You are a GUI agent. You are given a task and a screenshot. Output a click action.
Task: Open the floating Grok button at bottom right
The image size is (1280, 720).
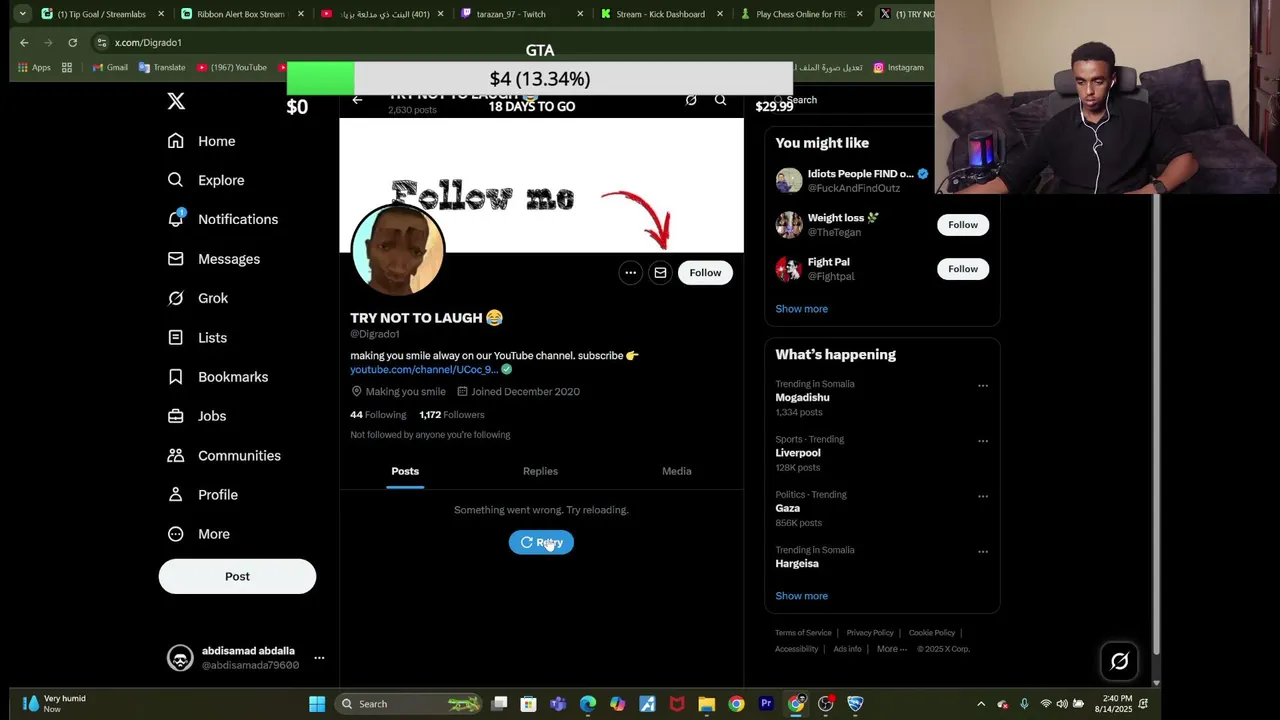coord(1119,661)
